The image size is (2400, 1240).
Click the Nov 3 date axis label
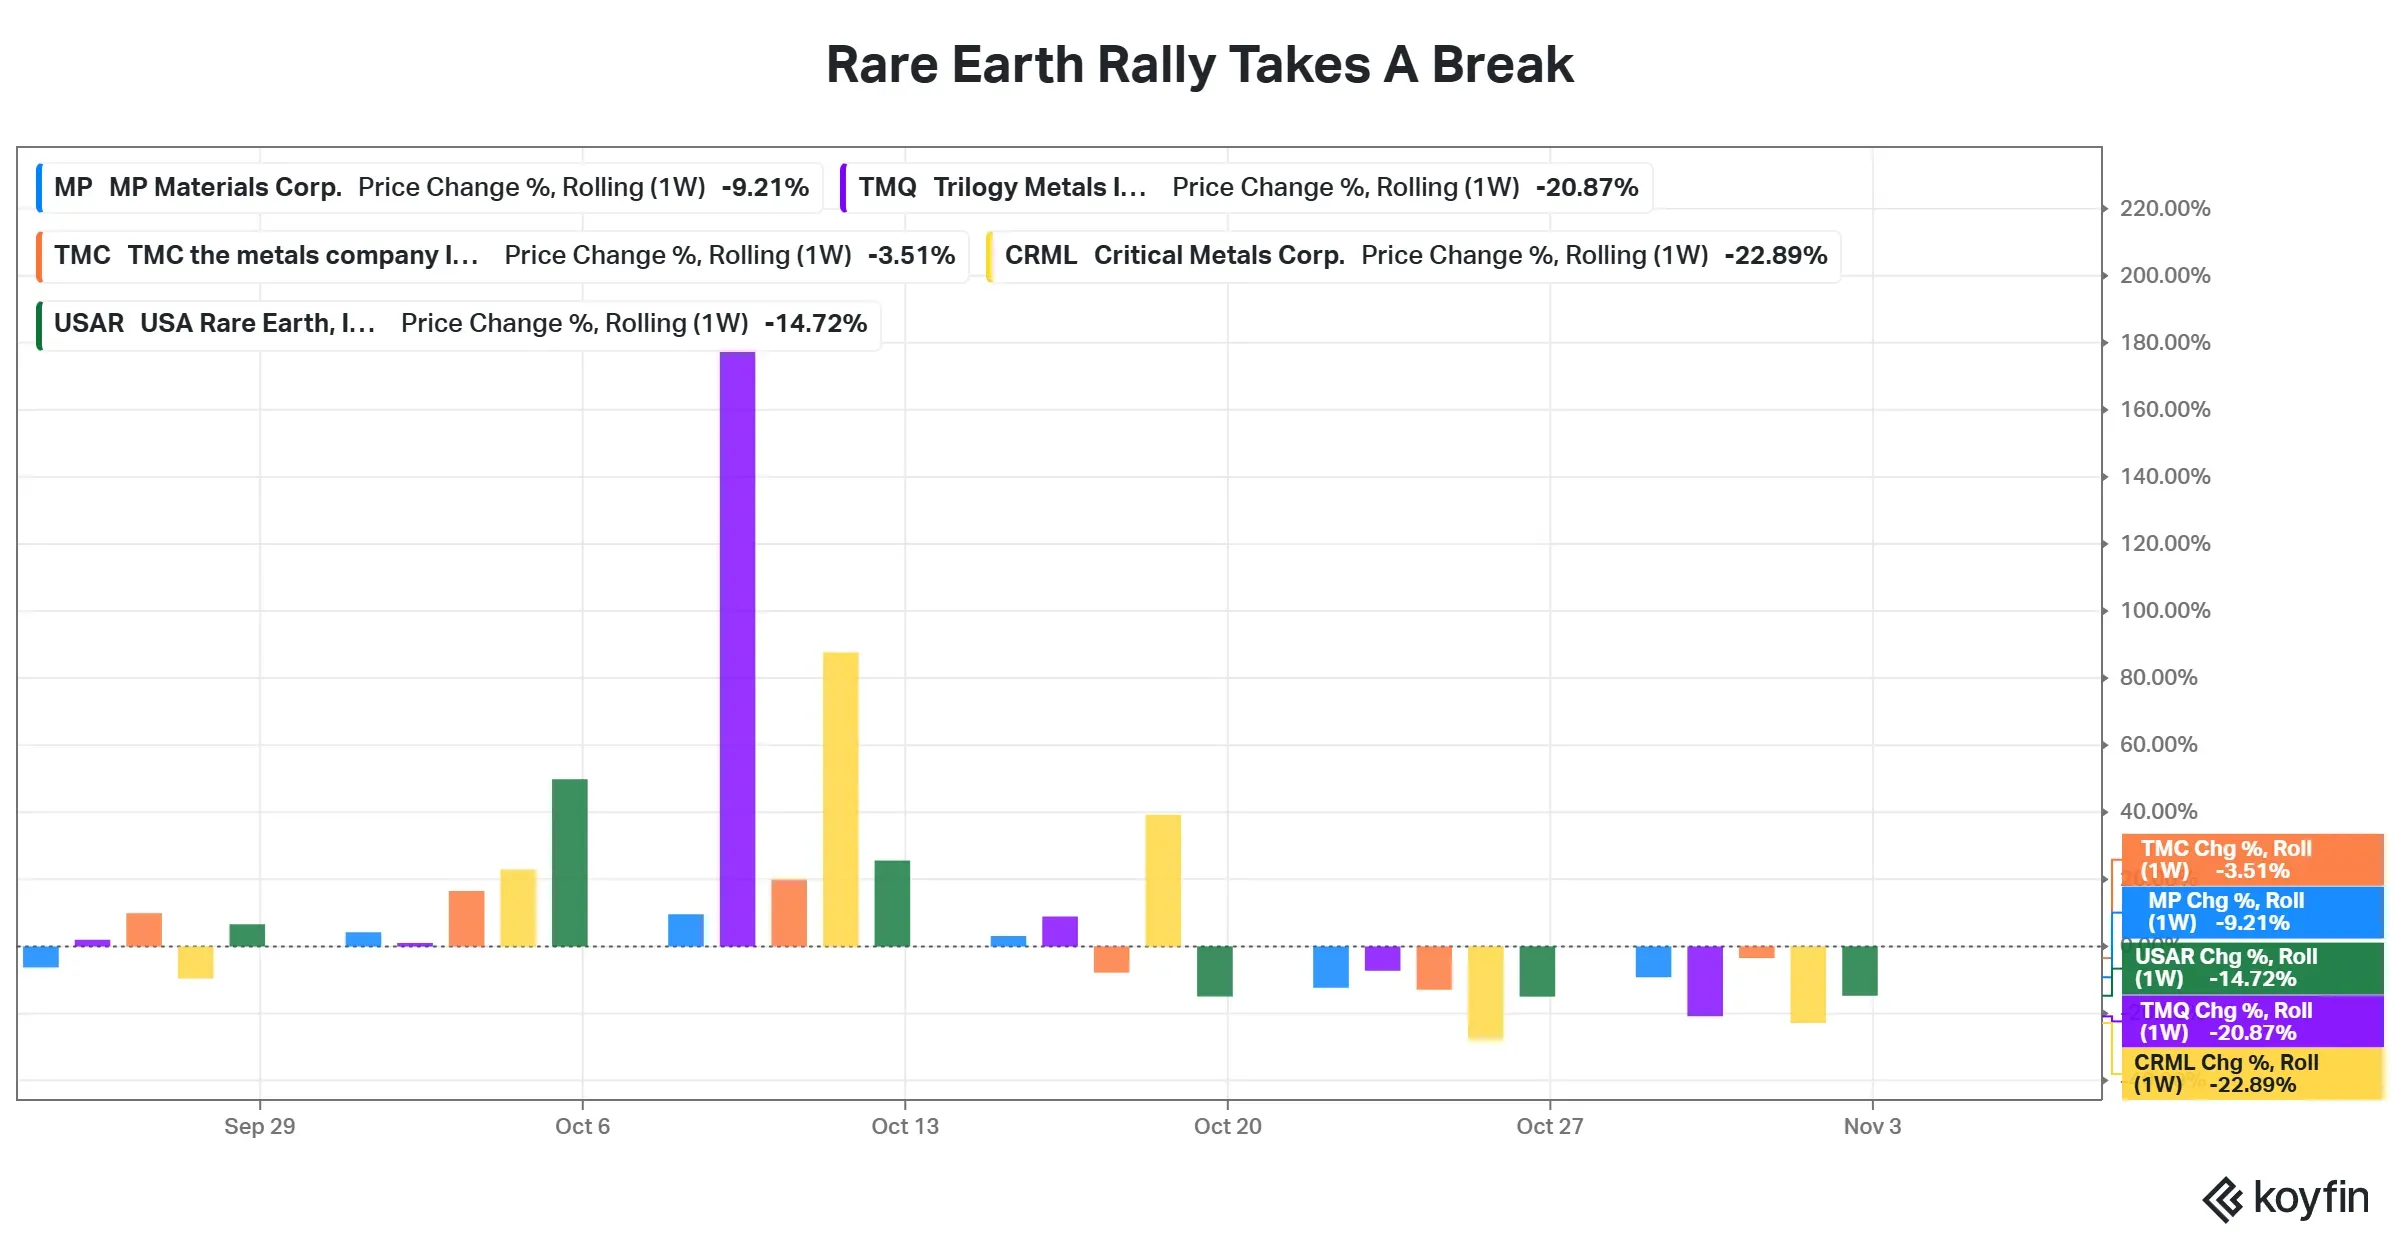1871,1127
